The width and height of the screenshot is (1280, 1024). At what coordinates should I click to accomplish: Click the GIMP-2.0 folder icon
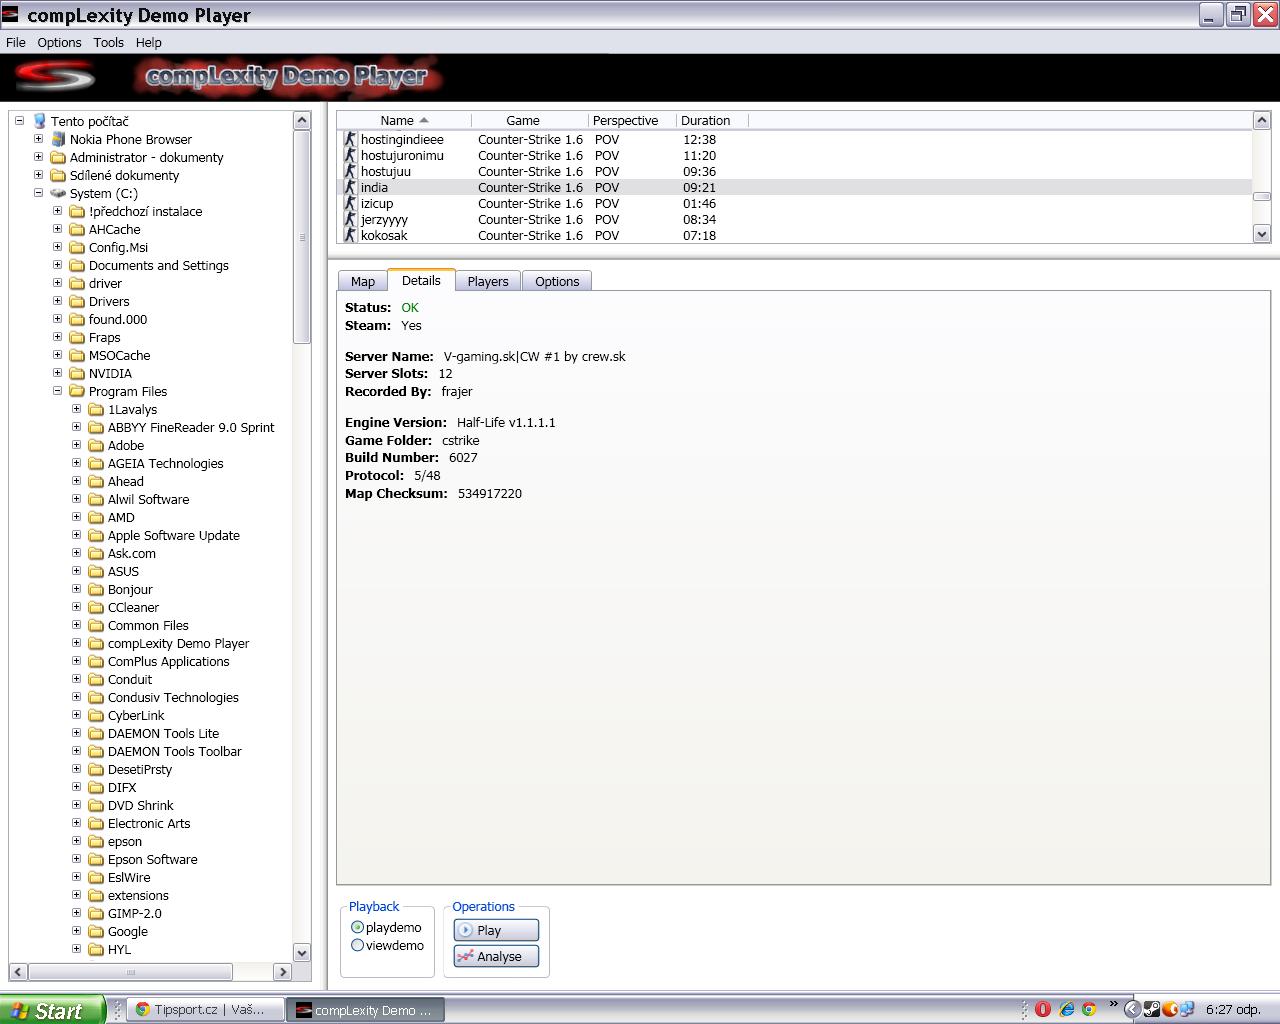96,913
